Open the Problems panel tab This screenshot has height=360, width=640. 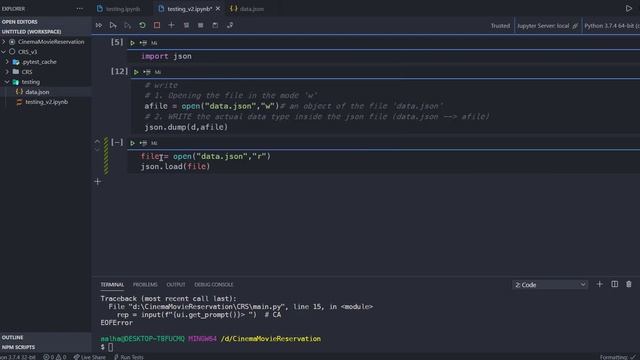pos(145,284)
